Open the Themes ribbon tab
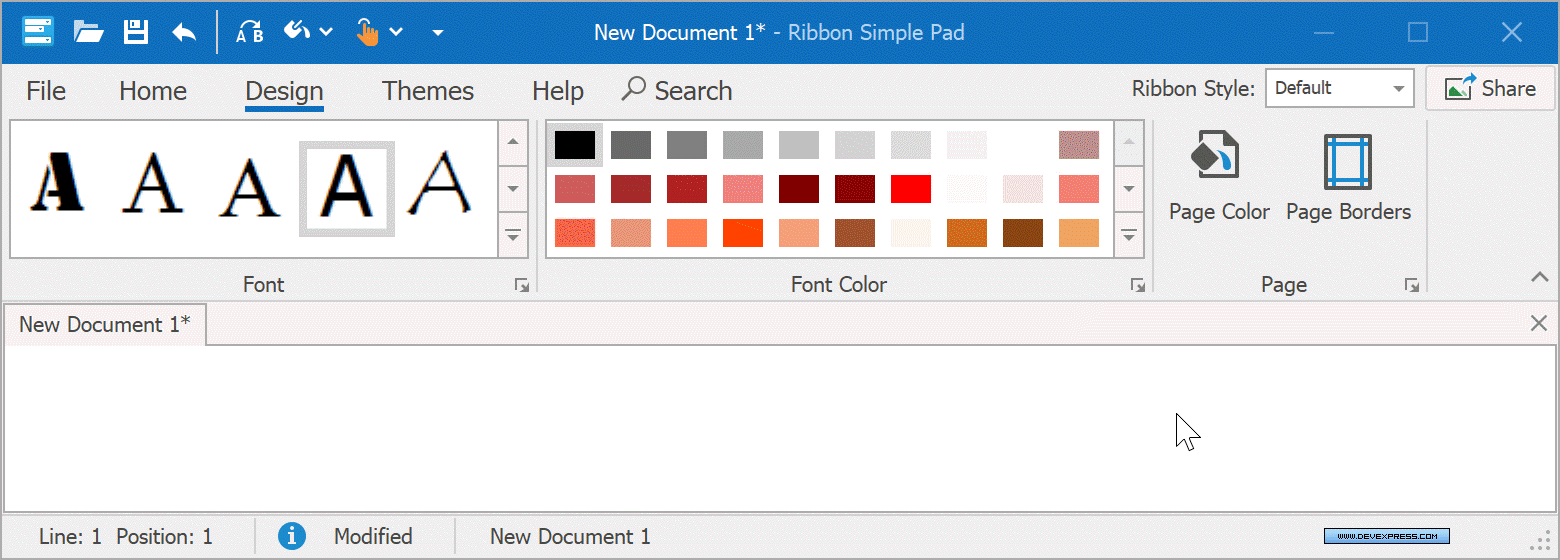Screen dimensions: 1560x560 tap(428, 91)
